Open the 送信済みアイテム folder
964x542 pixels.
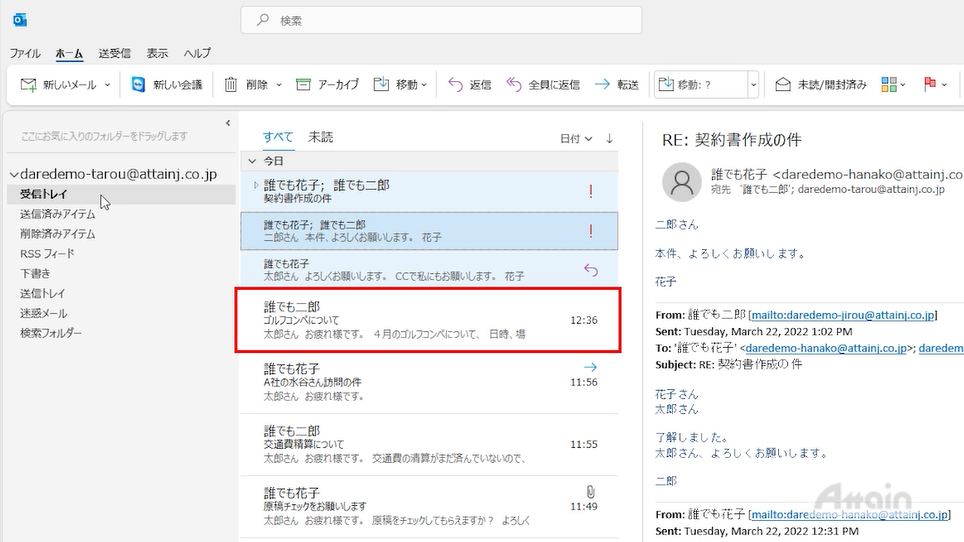coord(58,214)
